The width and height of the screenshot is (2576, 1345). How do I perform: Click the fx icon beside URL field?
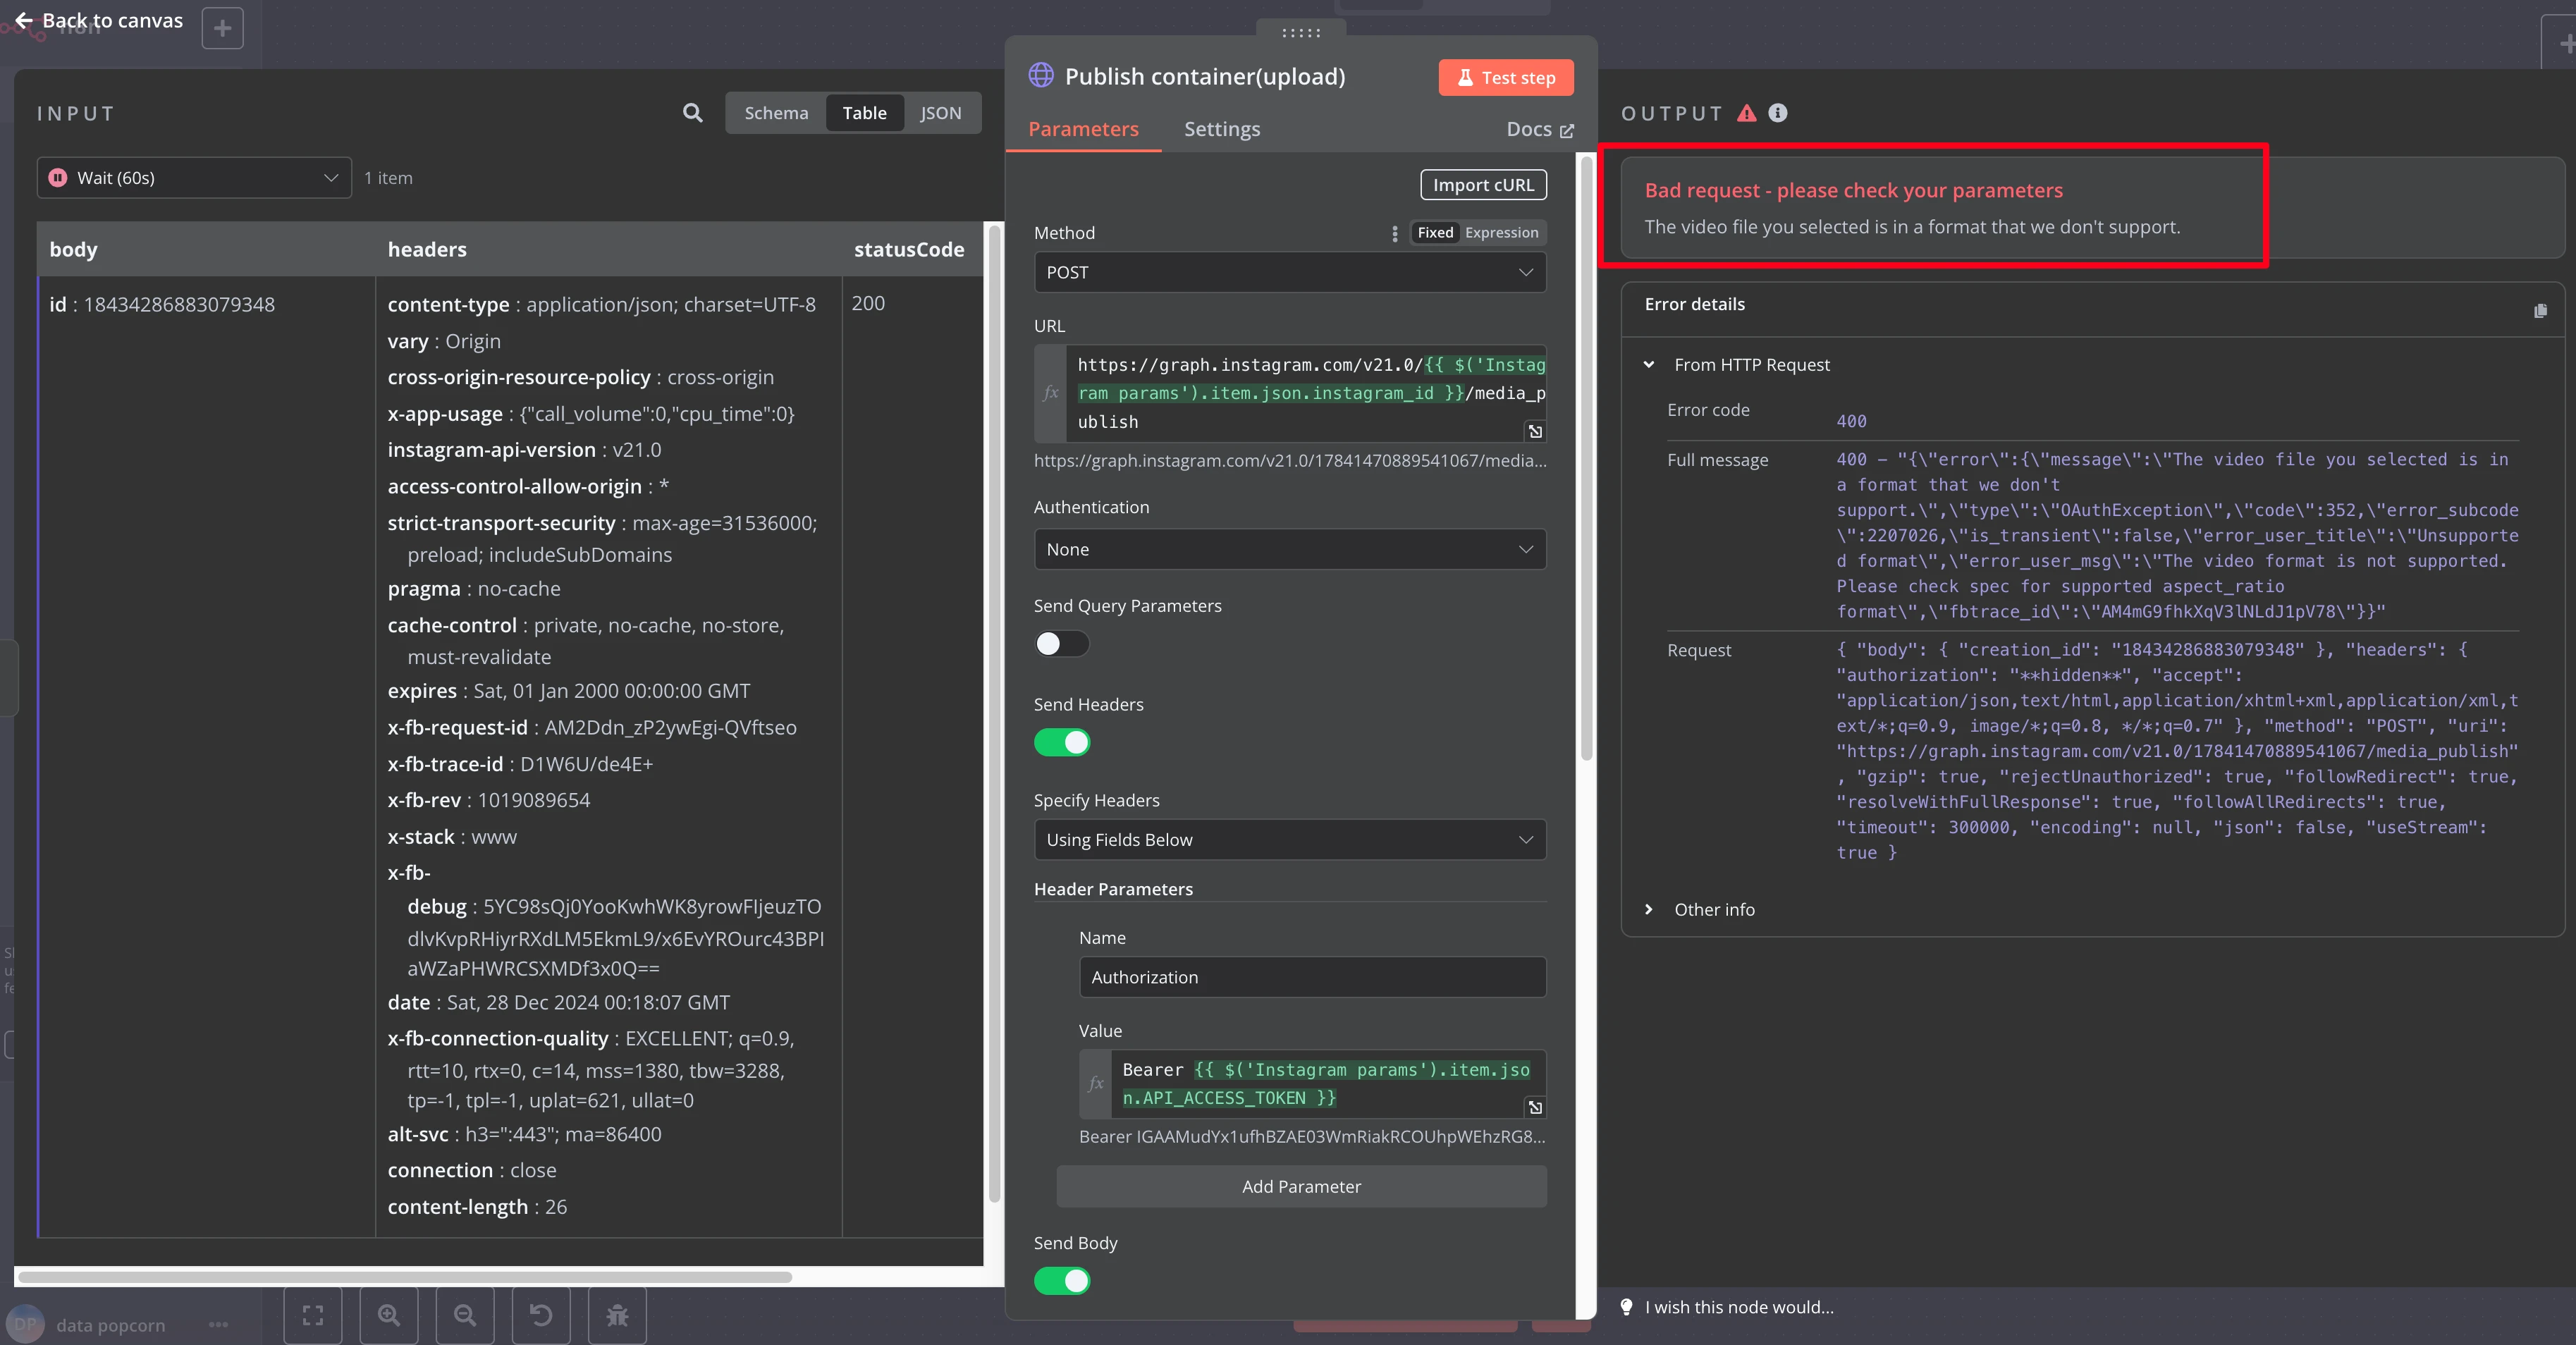tap(1050, 393)
